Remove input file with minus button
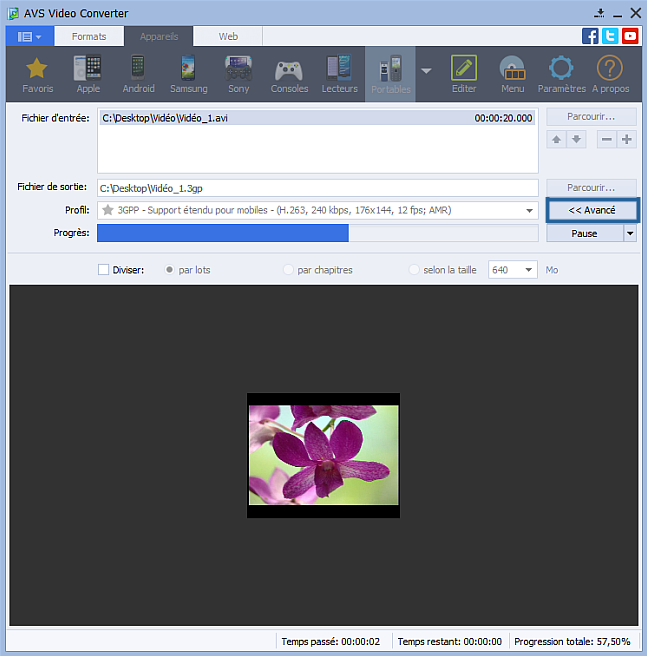The width and height of the screenshot is (647, 656). coord(606,139)
